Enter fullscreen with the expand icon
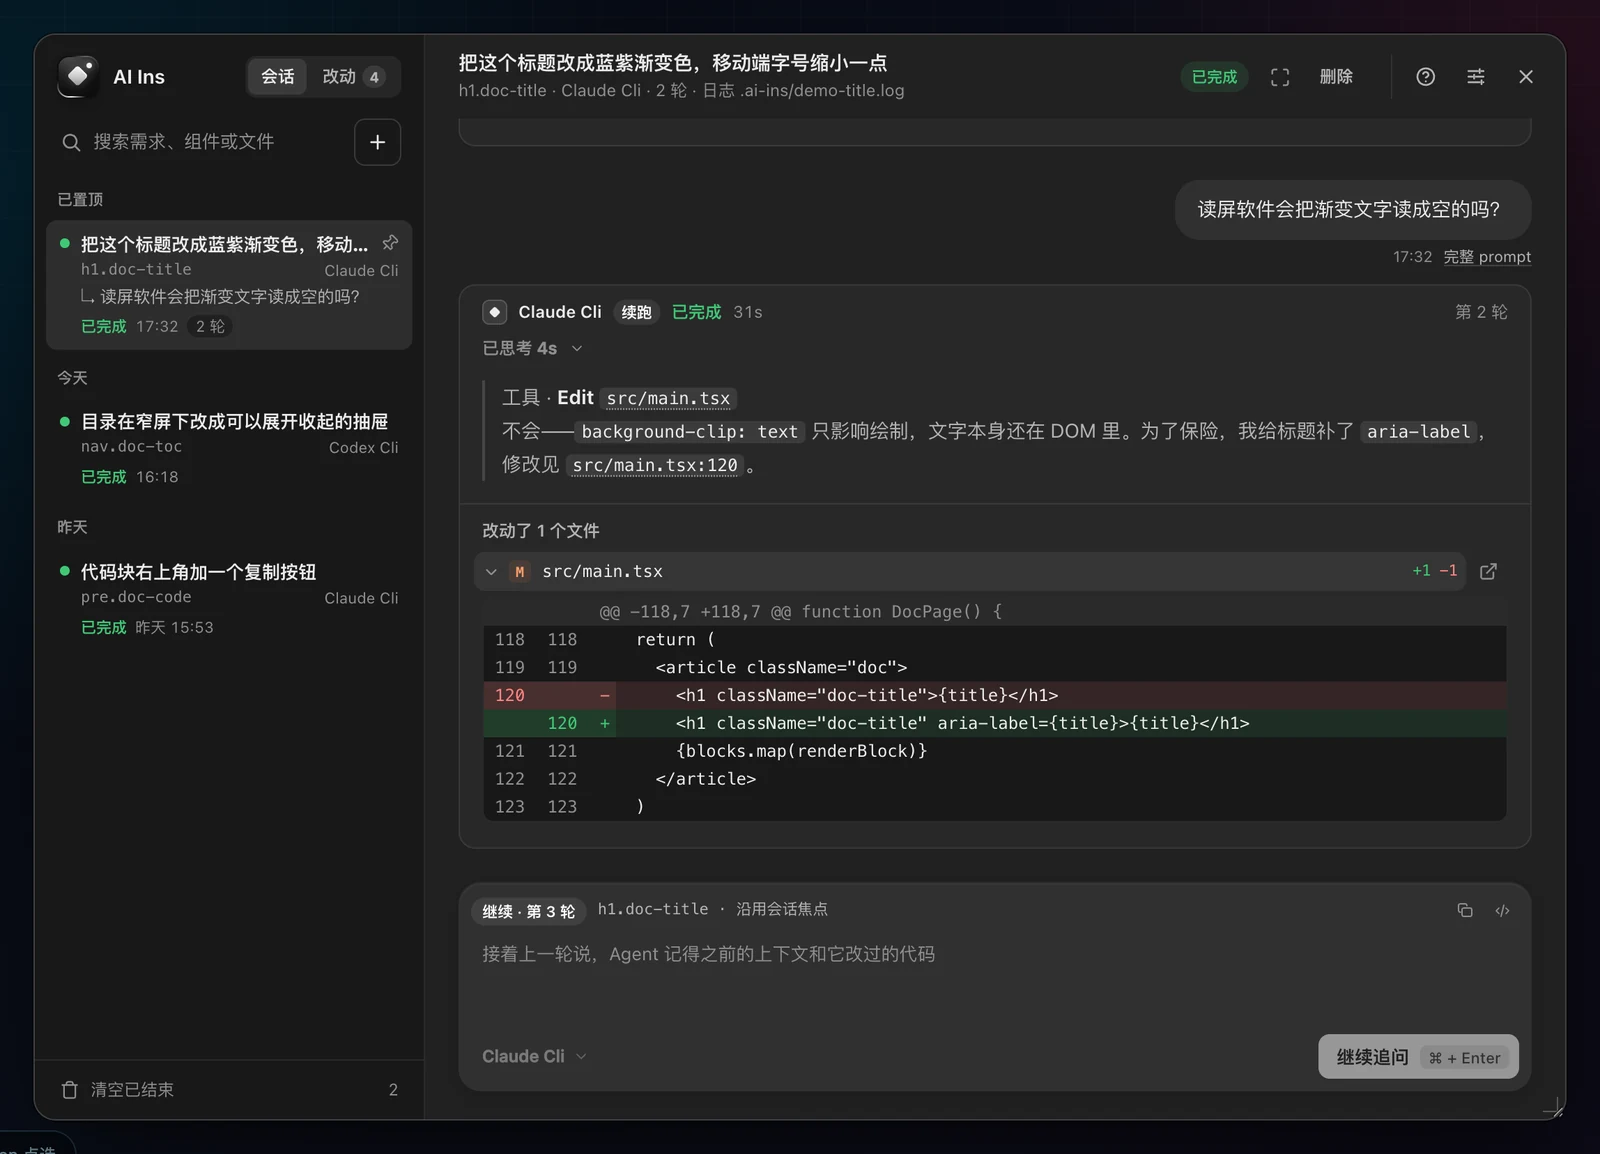 [1280, 77]
